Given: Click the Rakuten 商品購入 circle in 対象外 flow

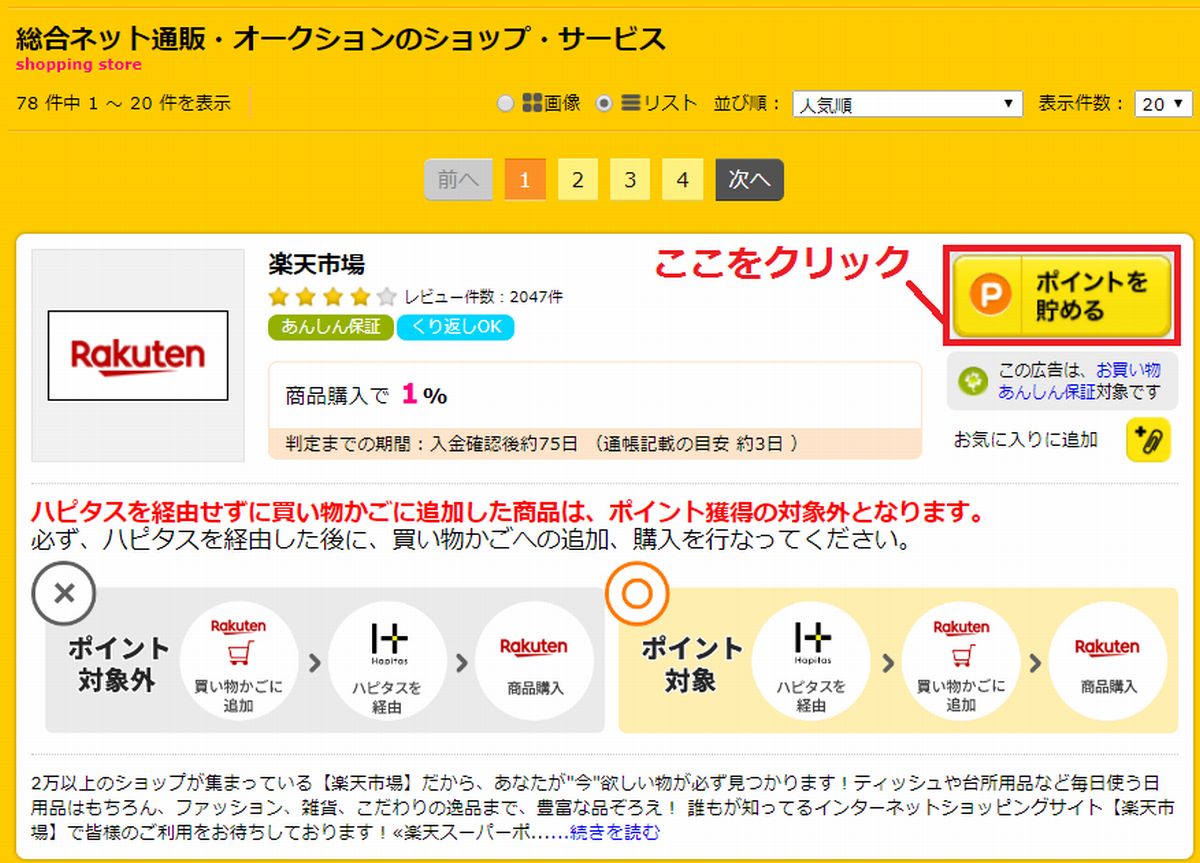Looking at the screenshot, I should pos(535,660).
